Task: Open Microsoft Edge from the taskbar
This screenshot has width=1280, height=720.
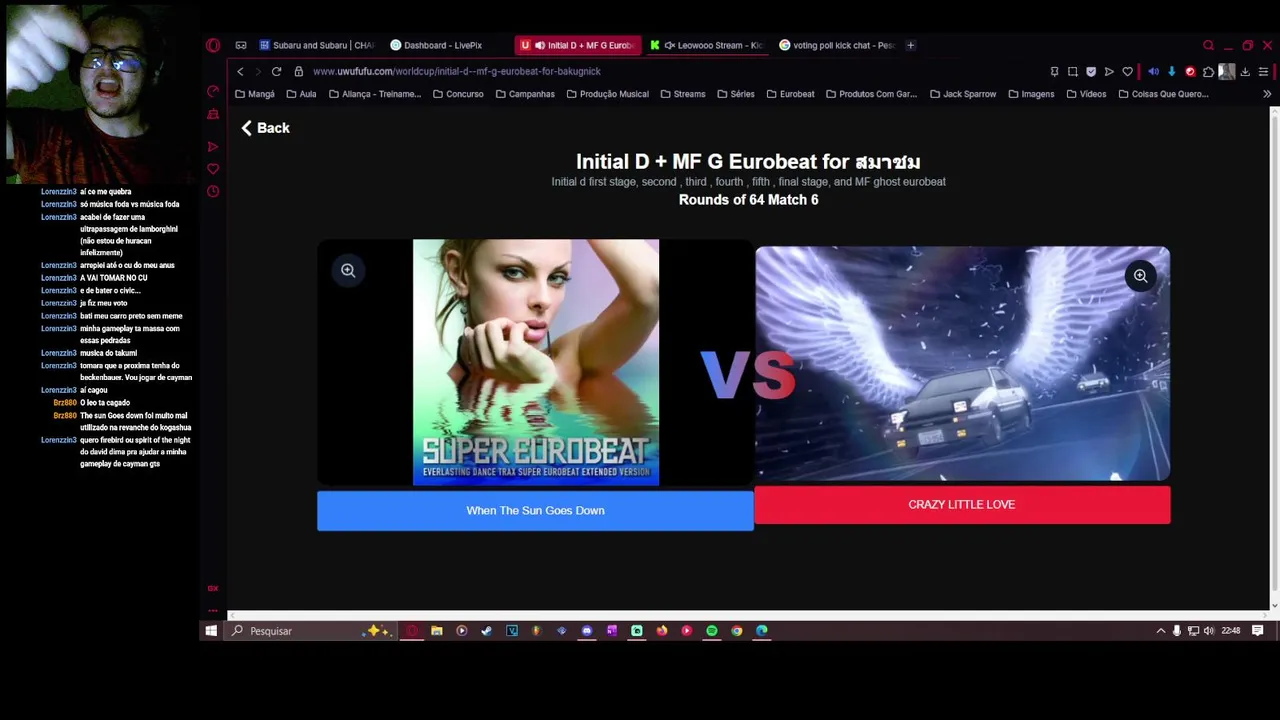Action: pyautogui.click(x=762, y=631)
